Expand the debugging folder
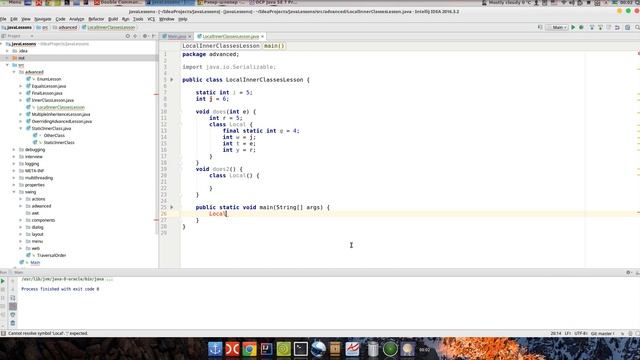Screen dimensions: 640x360 coord(14,150)
